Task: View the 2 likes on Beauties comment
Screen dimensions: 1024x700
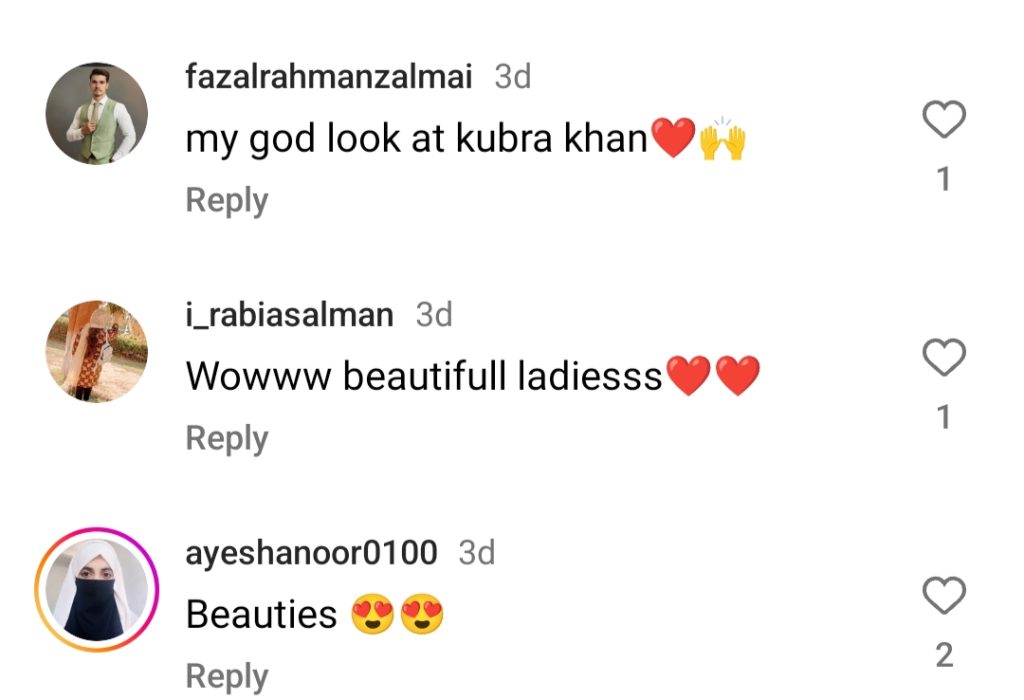Action: 944,655
